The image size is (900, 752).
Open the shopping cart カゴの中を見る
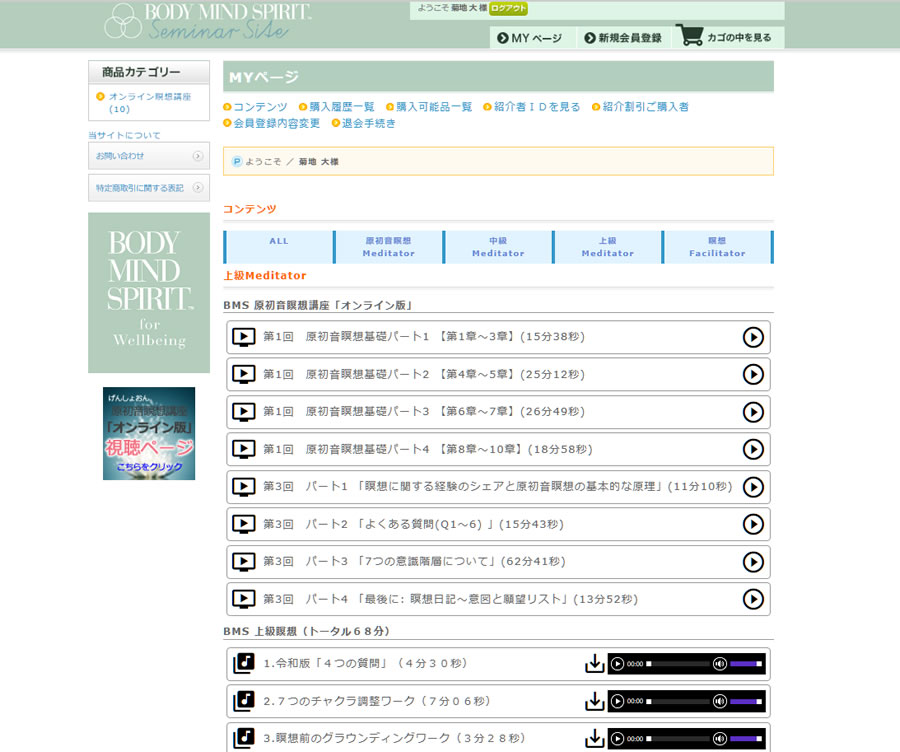(x=728, y=37)
